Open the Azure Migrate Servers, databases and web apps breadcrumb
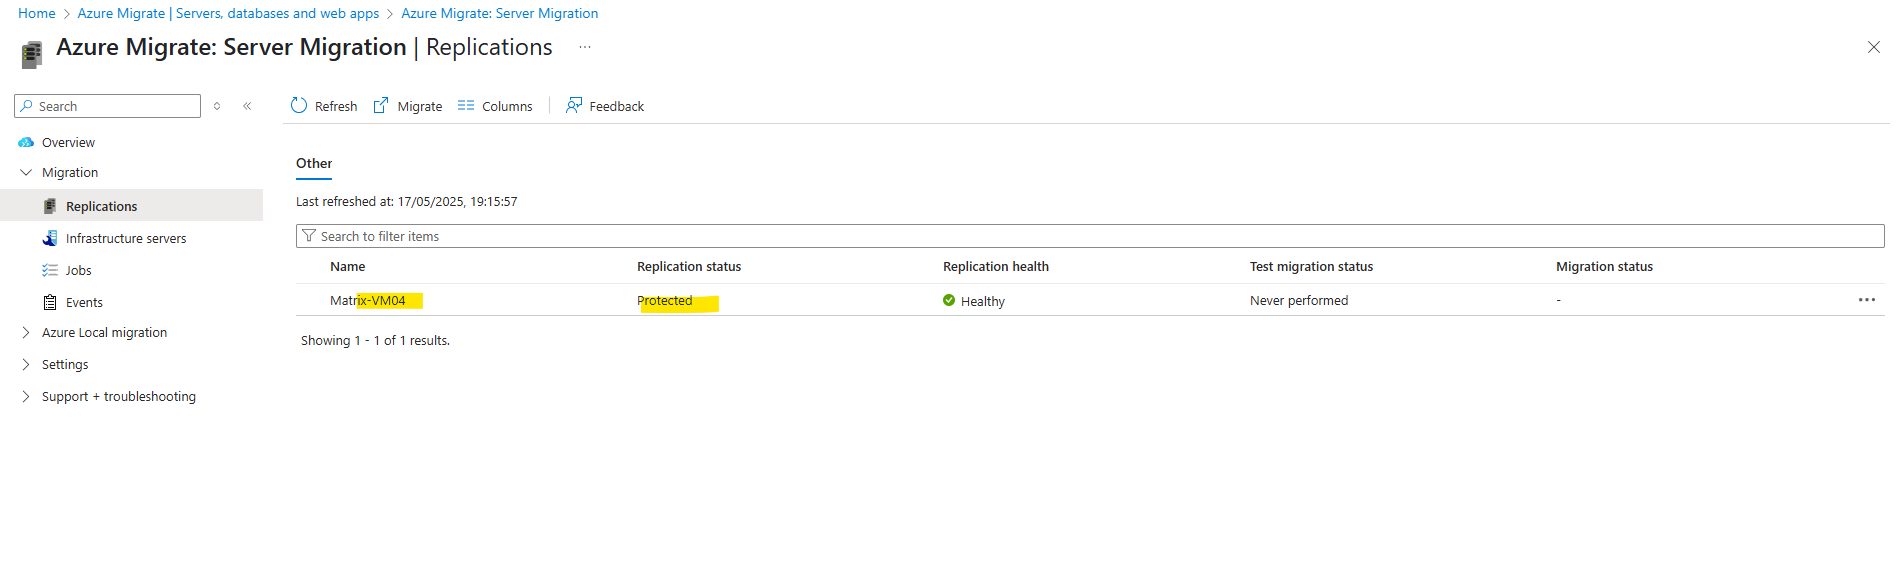Image resolution: width=1902 pixels, height=565 pixels. pos(228,13)
